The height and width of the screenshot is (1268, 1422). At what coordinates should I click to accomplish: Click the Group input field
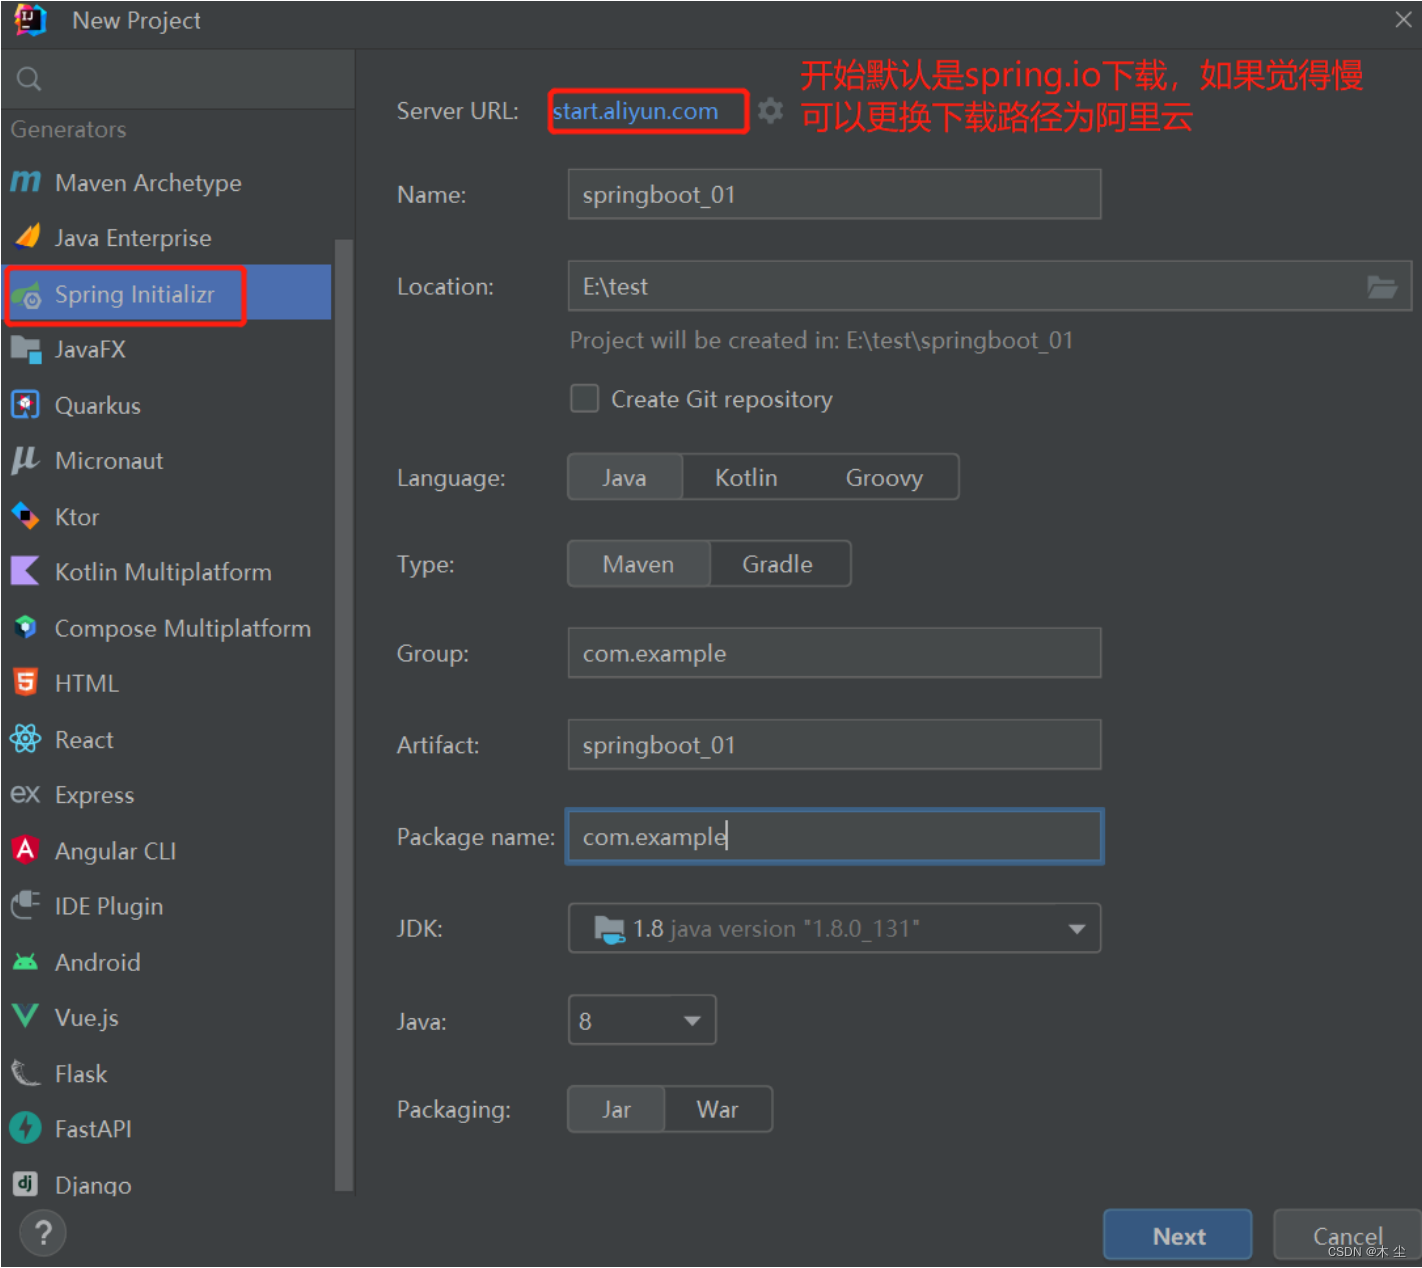pyautogui.click(x=834, y=653)
